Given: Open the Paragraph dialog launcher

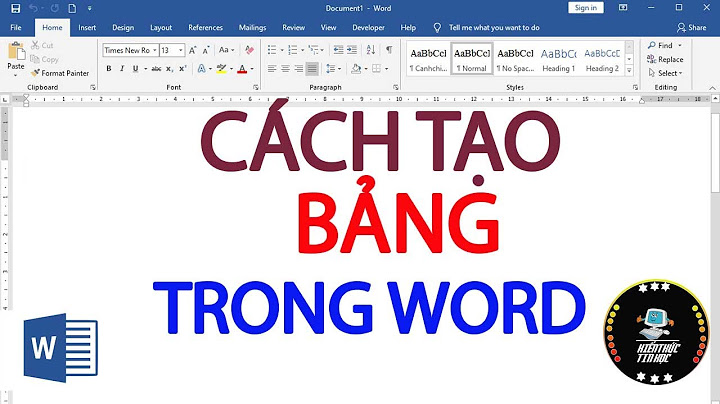Looking at the screenshot, I should click(x=396, y=87).
